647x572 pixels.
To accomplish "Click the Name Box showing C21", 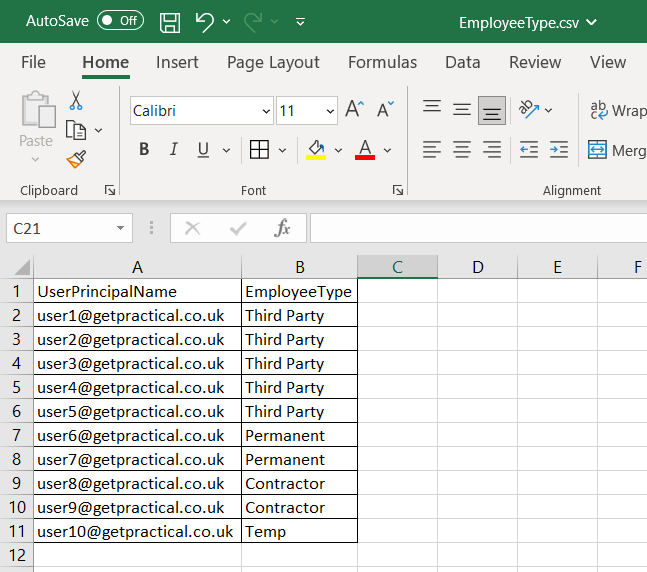I will pos(60,228).
